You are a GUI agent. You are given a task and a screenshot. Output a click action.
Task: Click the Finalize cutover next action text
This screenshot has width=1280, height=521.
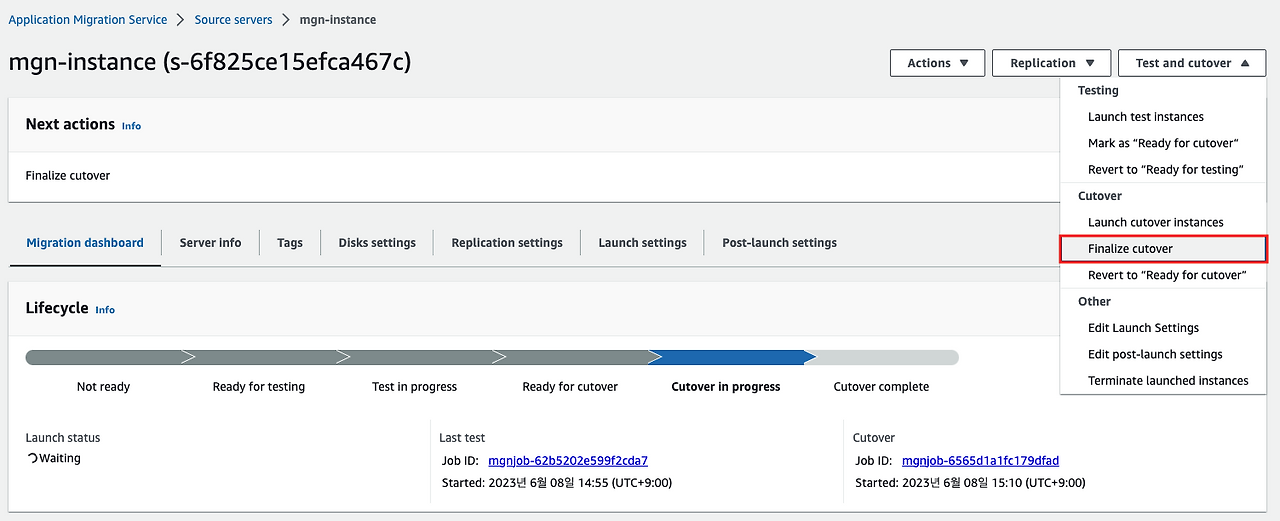pyautogui.click(x=68, y=176)
